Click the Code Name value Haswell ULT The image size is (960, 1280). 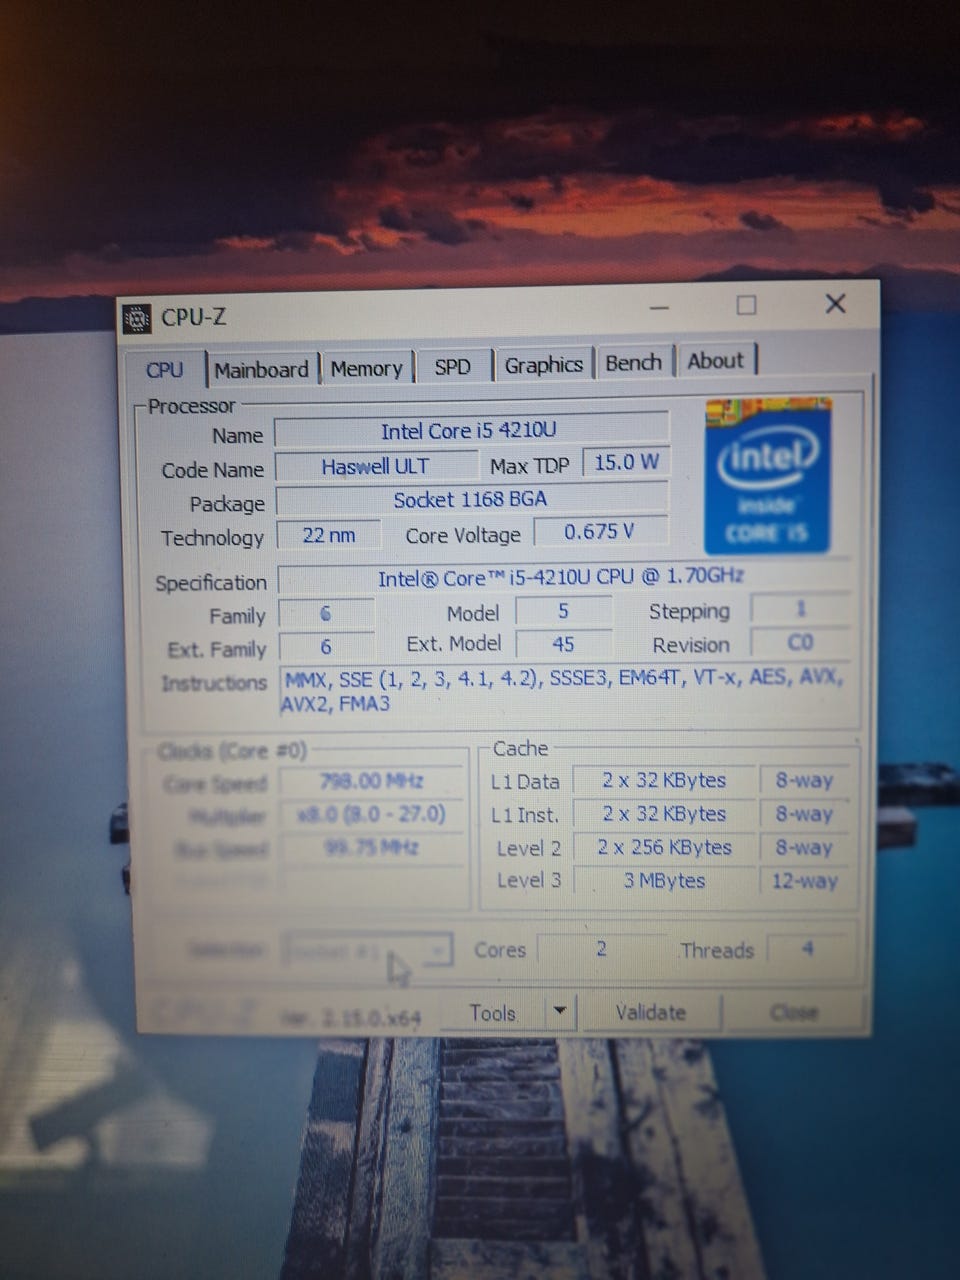[375, 466]
